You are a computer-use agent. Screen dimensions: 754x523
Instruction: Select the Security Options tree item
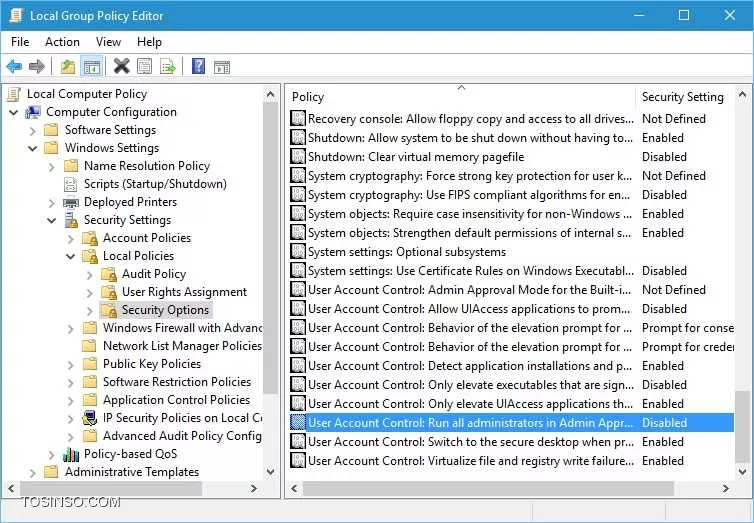coord(165,310)
